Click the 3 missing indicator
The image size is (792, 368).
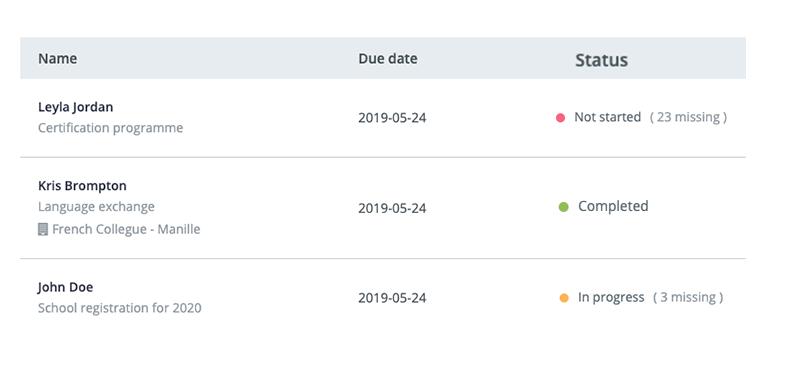[688, 297]
